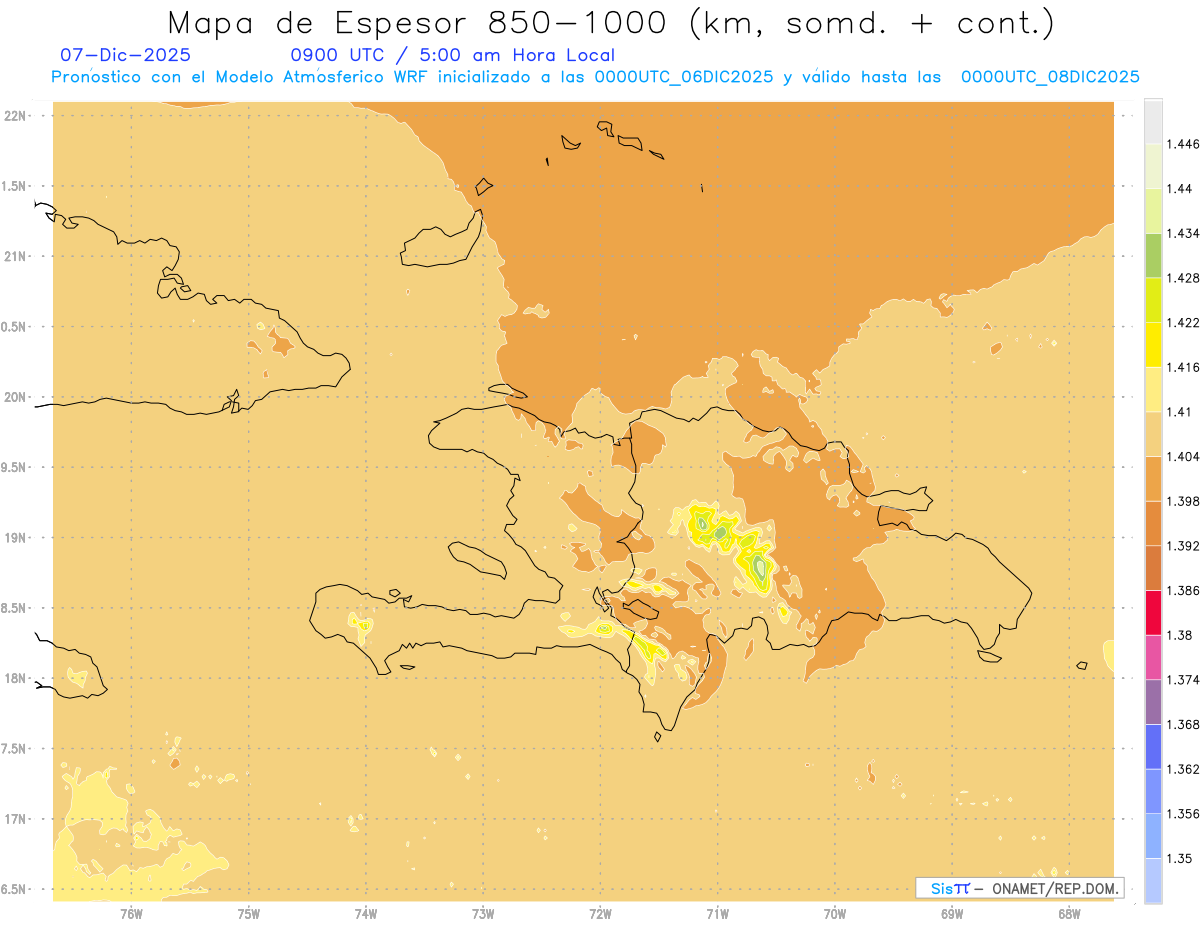Viewport: 1200px width, 927px height.
Task: Click the WRF forecast description line
Action: pyautogui.click(x=595, y=76)
